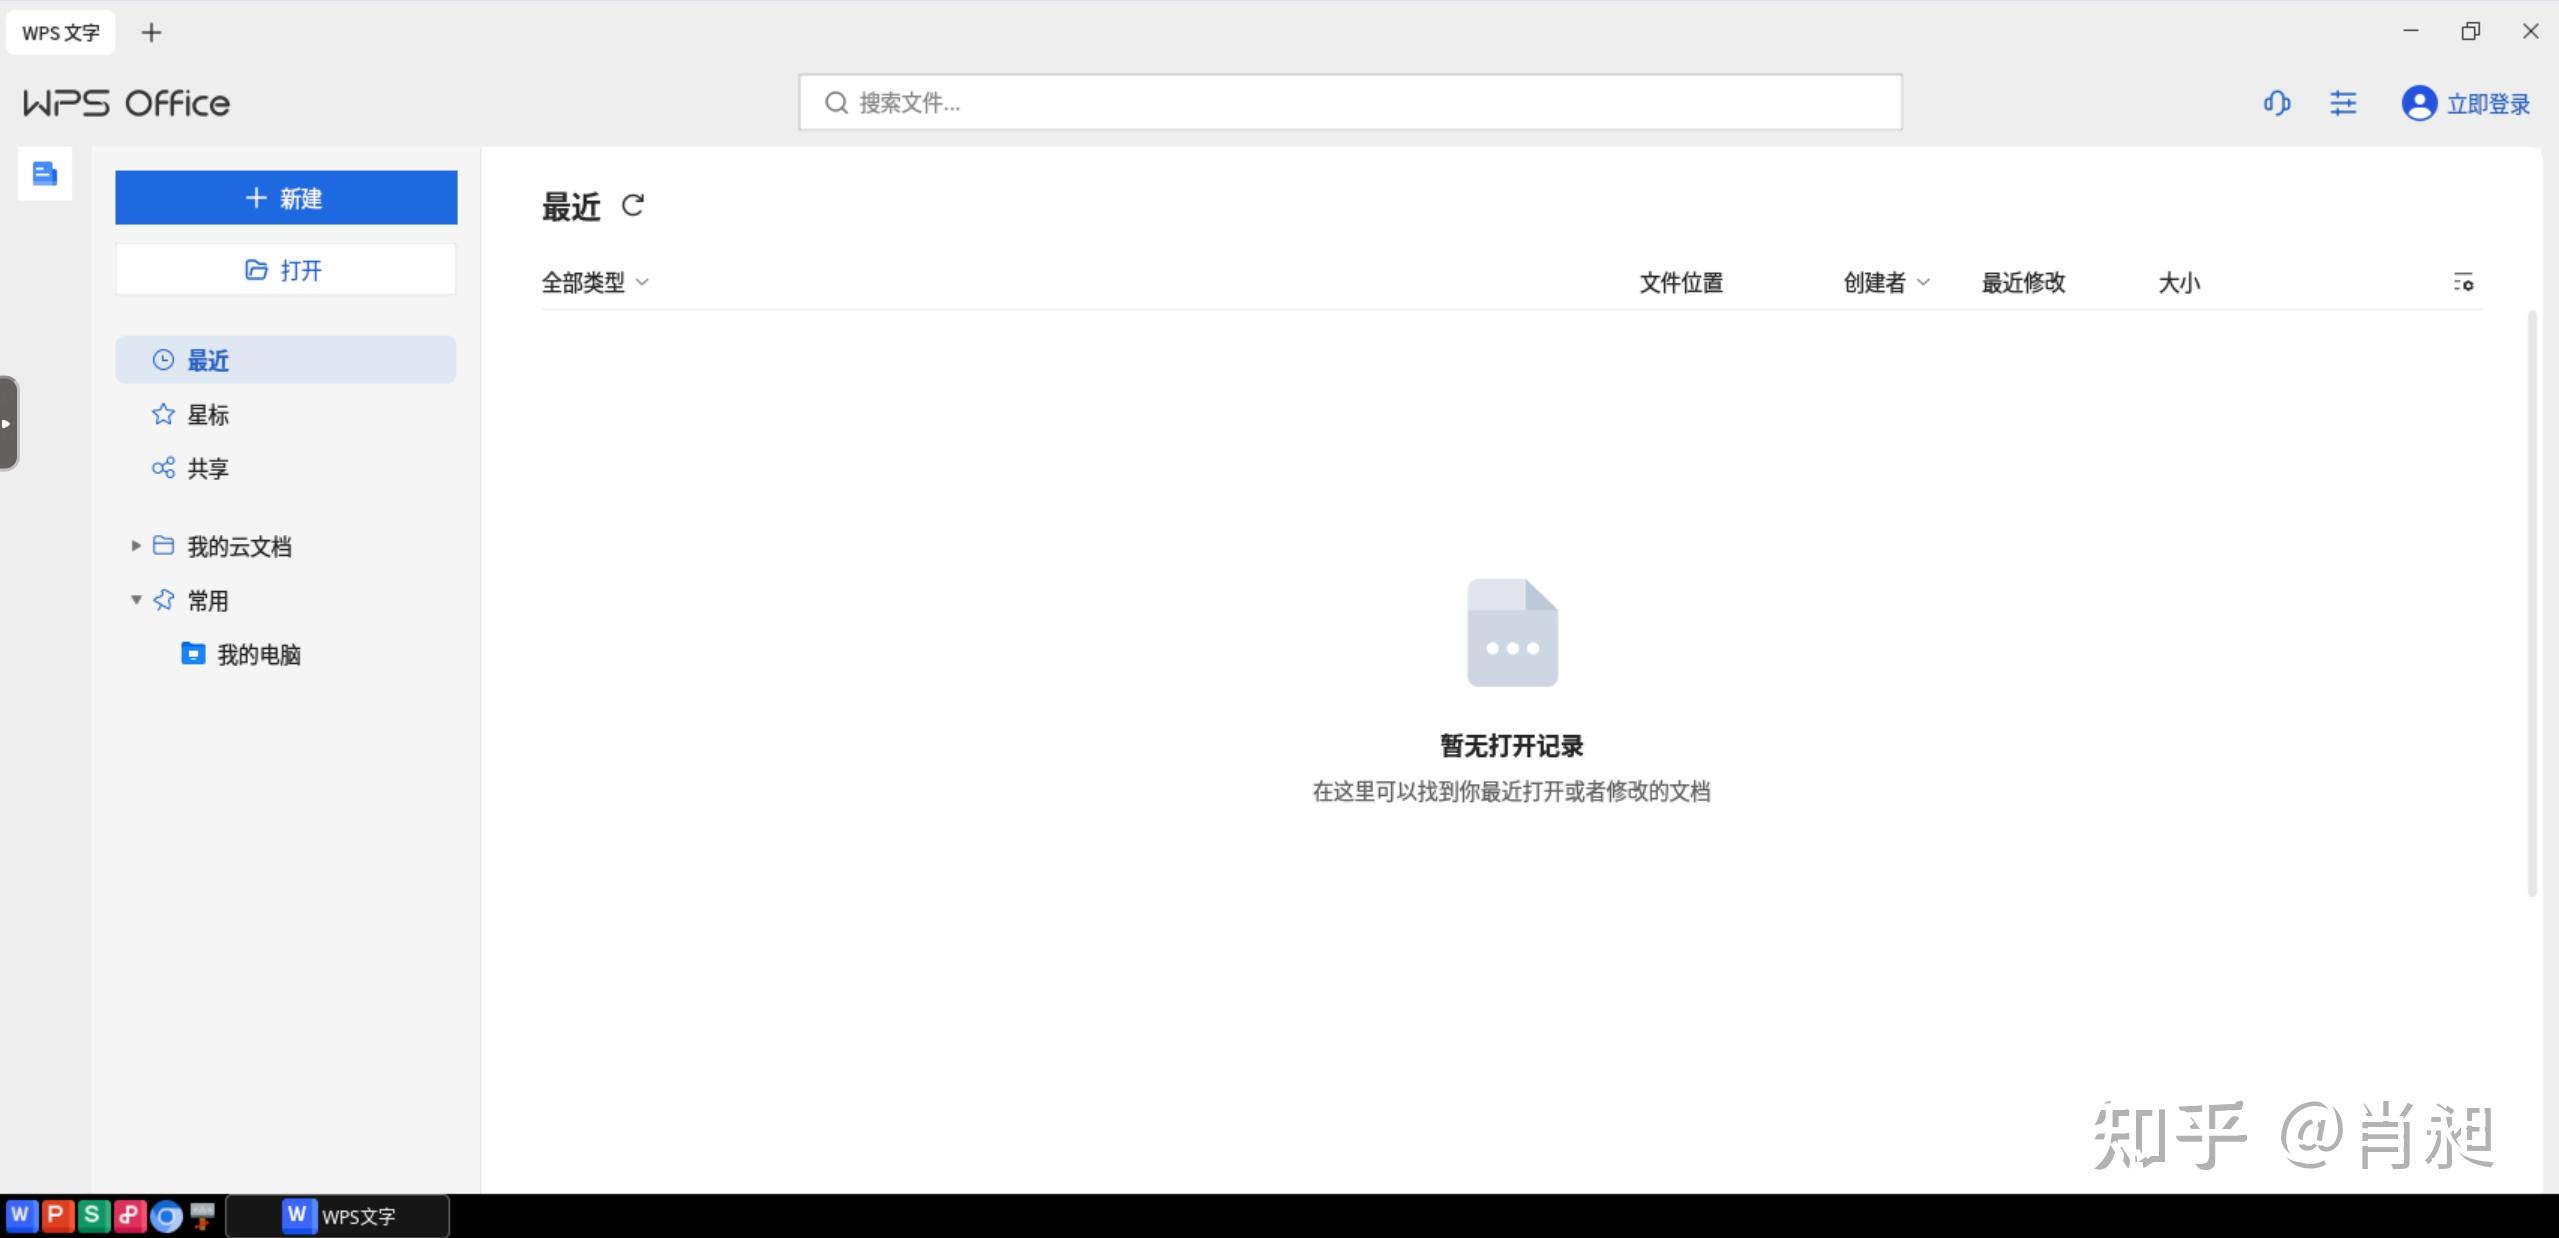2559x1238 pixels.
Task: Click the customer support headset icon
Action: [x=2277, y=103]
